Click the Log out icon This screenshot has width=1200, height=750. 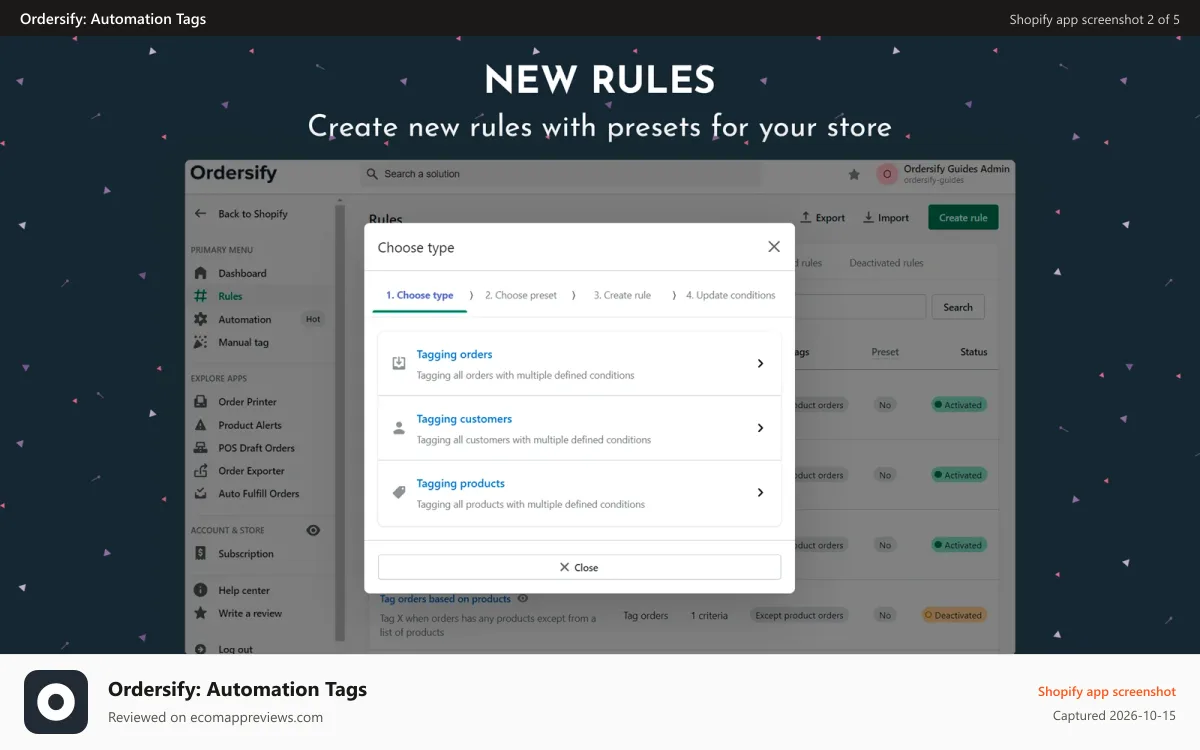[x=200, y=649]
